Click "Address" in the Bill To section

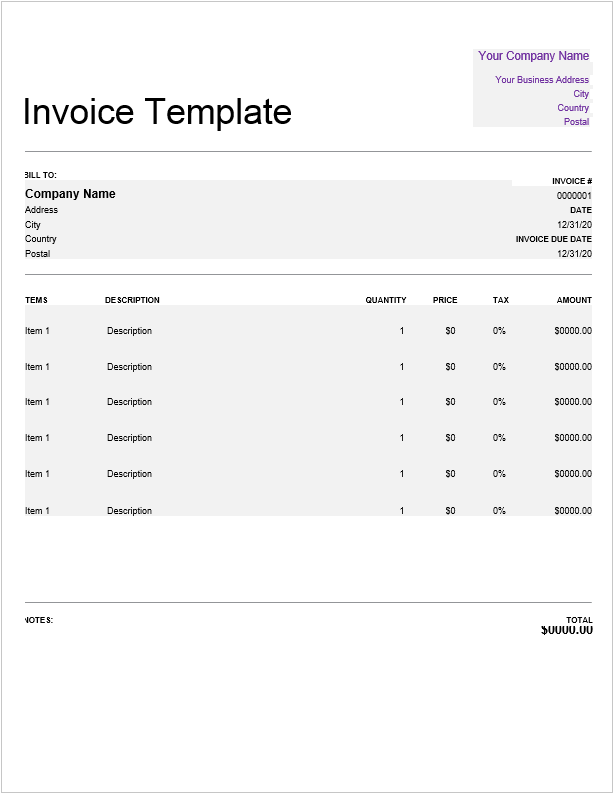(x=41, y=210)
